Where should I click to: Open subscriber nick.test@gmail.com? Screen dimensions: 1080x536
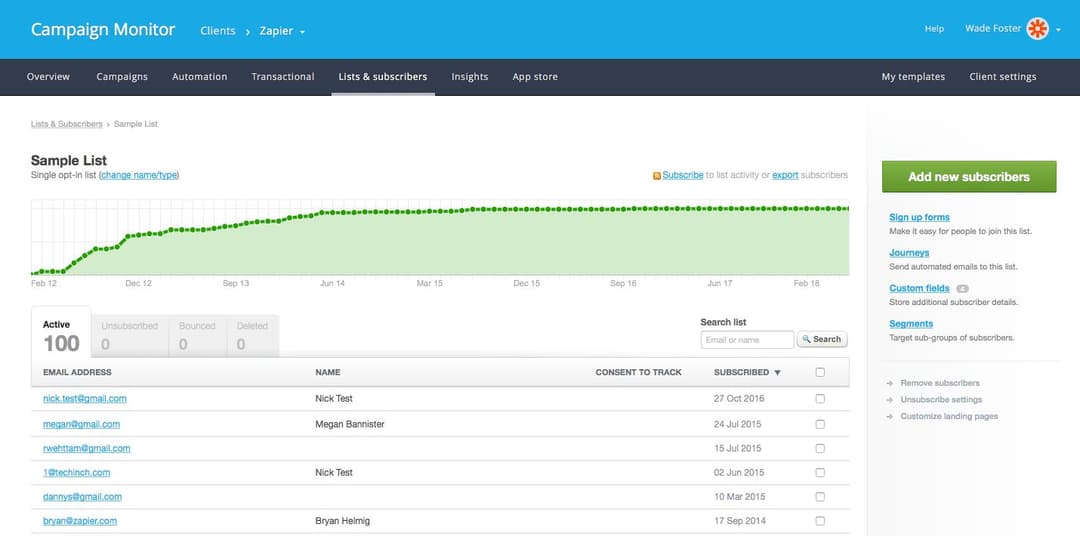coord(84,399)
